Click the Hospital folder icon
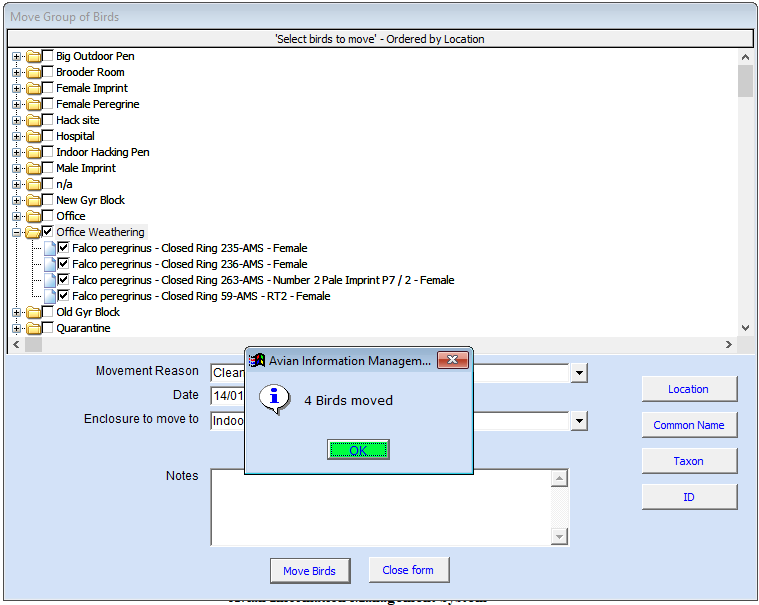This screenshot has width=759, height=605. pos(34,137)
